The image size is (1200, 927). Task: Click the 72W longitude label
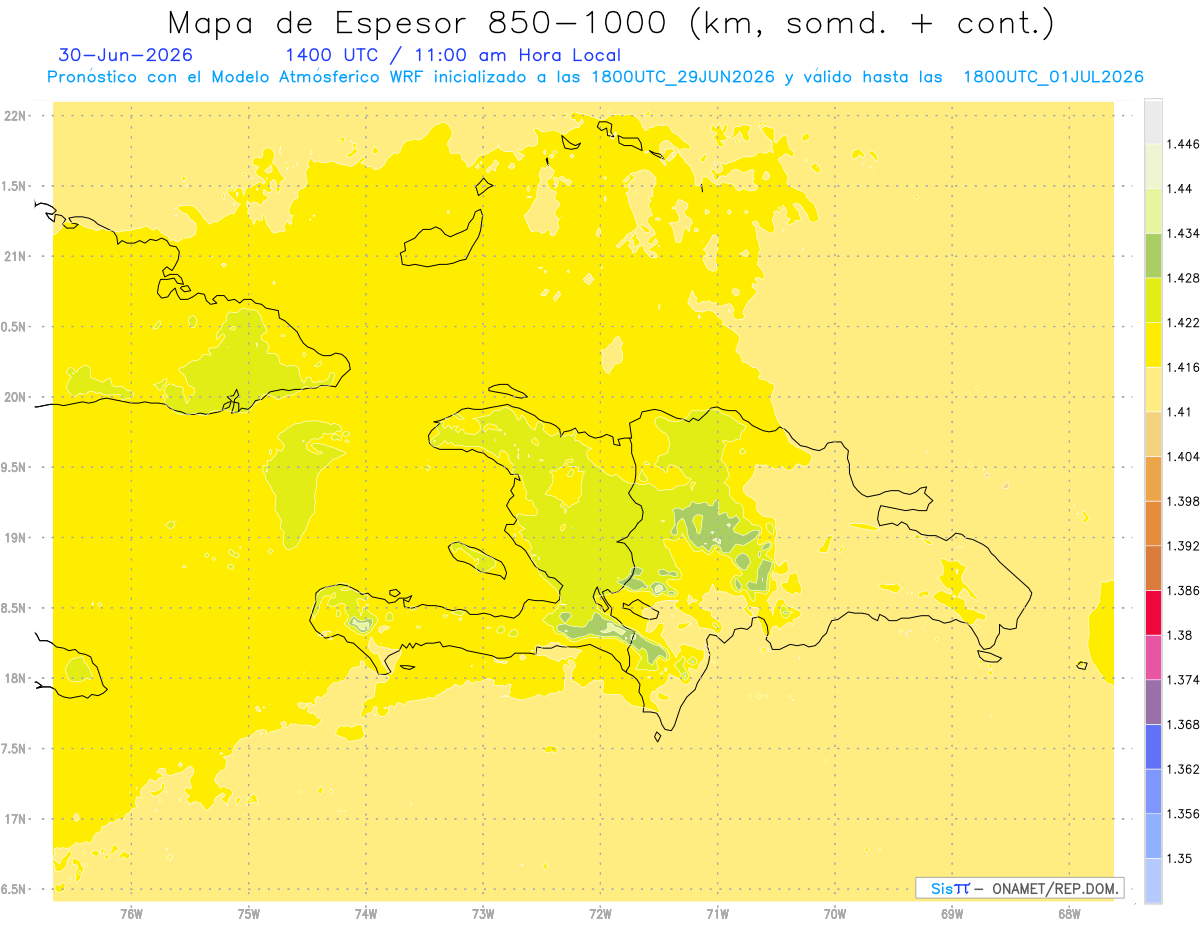pyautogui.click(x=600, y=913)
